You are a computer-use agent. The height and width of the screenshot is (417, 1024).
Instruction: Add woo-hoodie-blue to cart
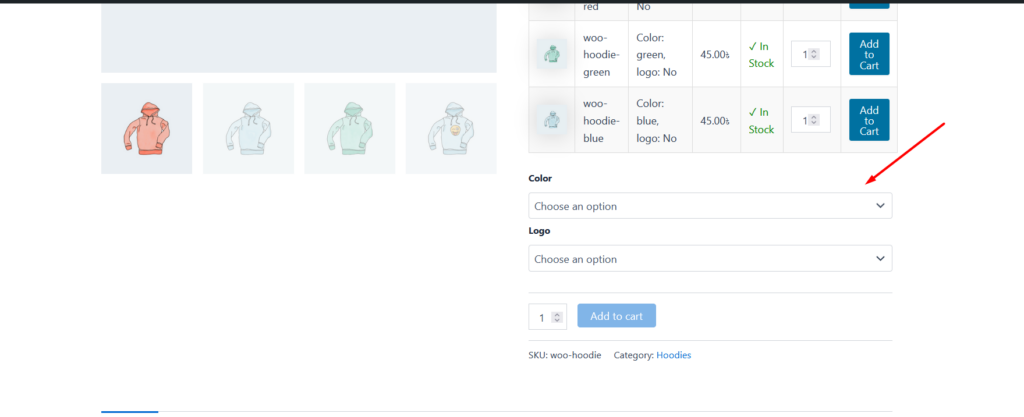tap(868, 120)
